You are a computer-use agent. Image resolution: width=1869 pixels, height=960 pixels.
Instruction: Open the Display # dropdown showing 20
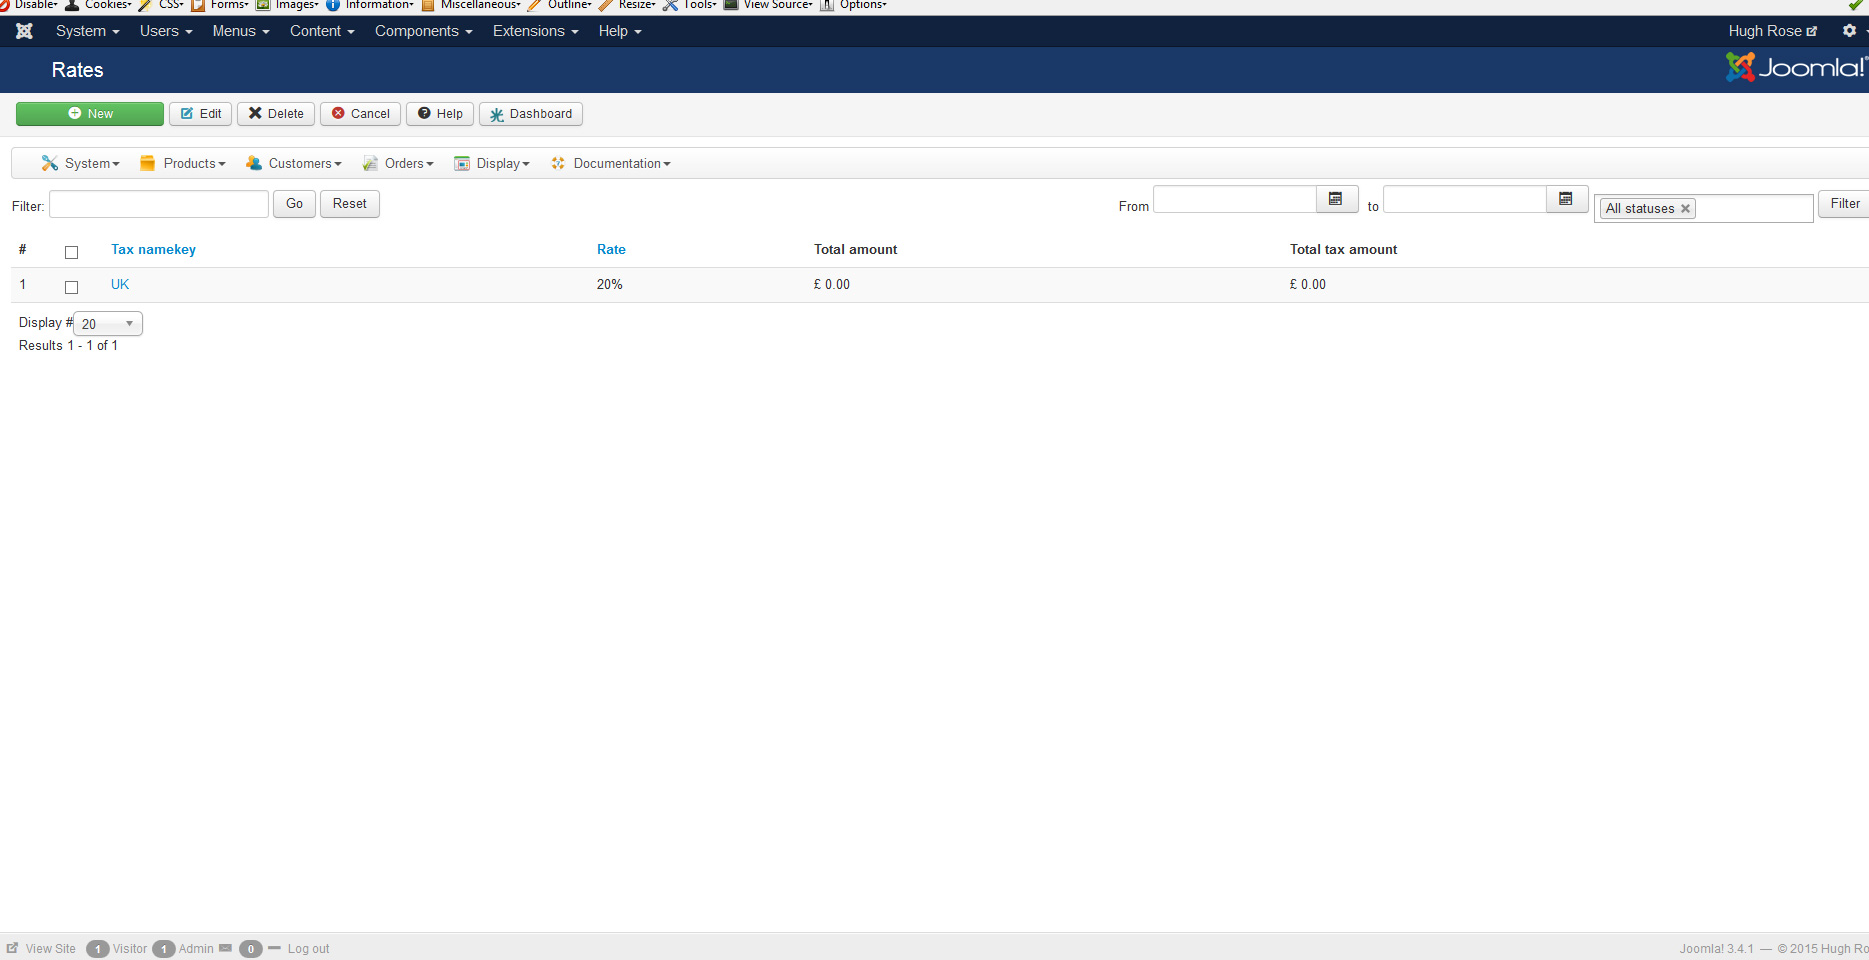point(108,323)
